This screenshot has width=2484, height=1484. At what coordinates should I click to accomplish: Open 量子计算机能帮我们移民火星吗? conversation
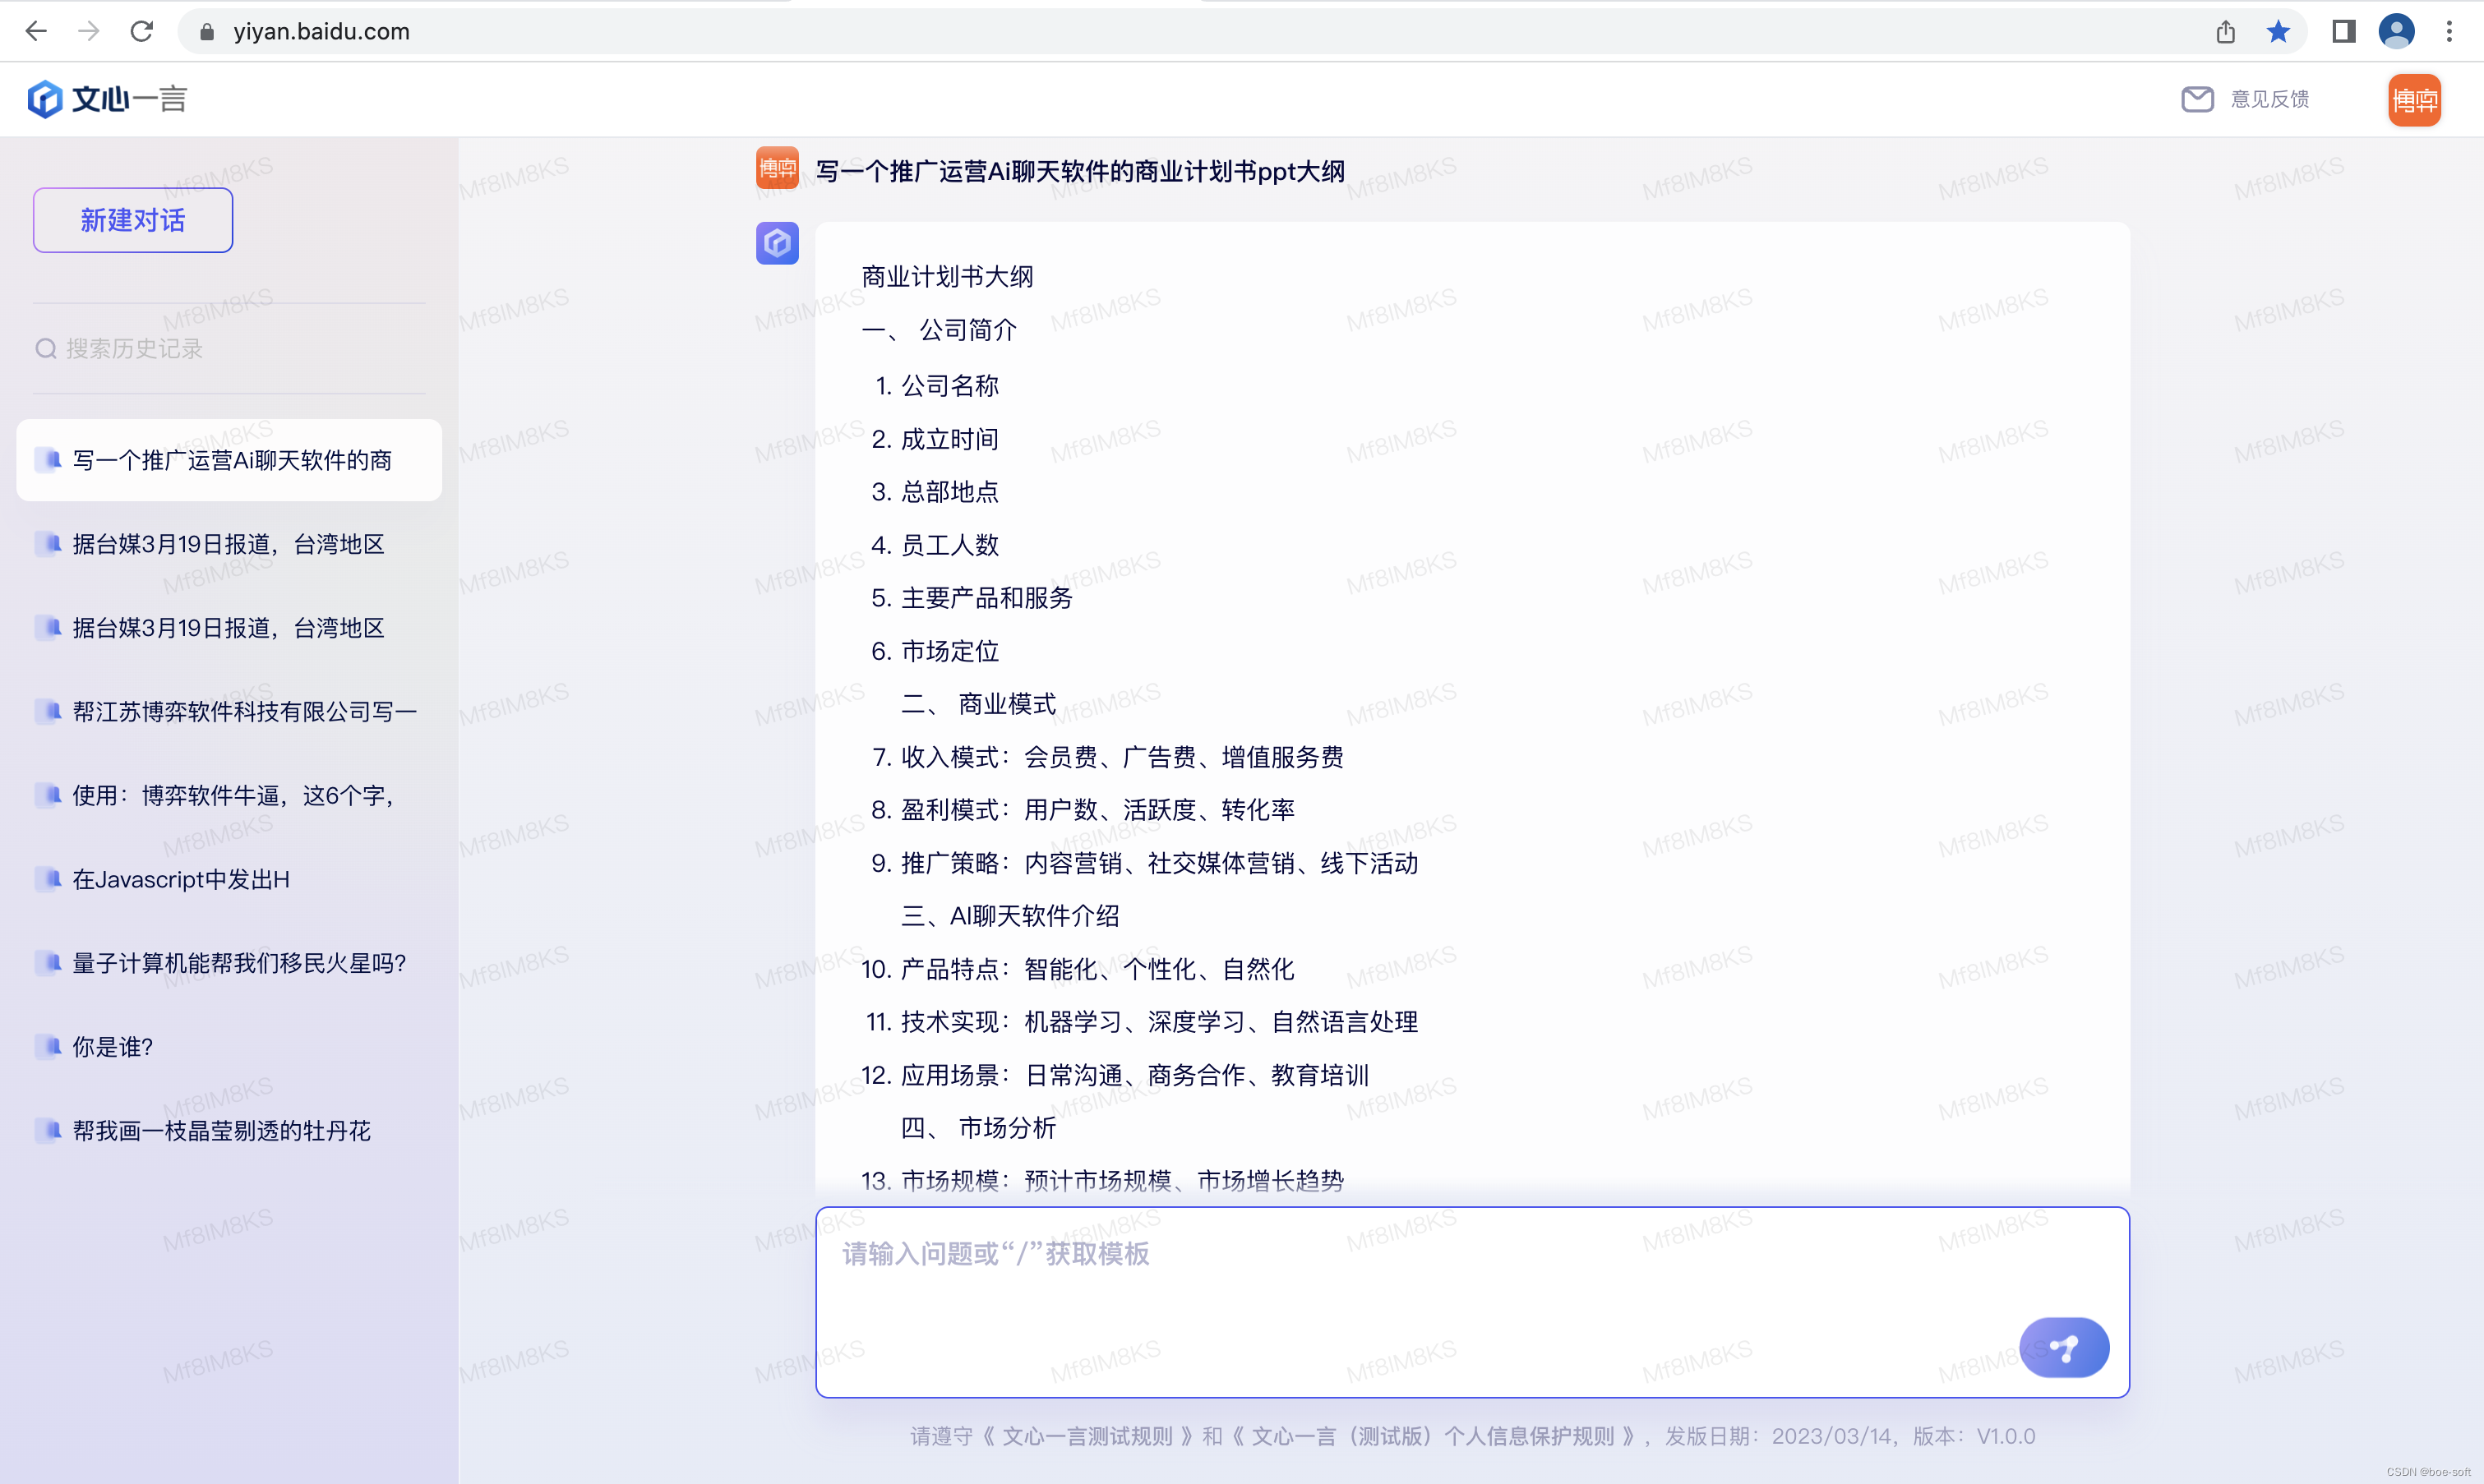229,963
